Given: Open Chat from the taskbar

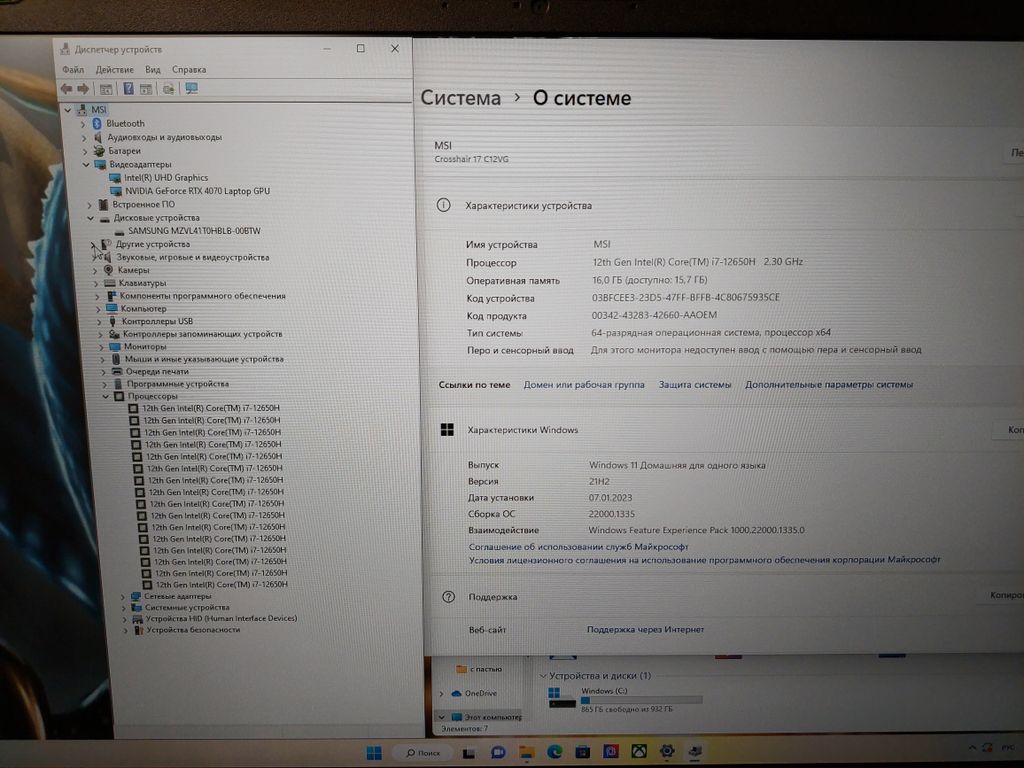Looking at the screenshot, I should tap(498, 753).
